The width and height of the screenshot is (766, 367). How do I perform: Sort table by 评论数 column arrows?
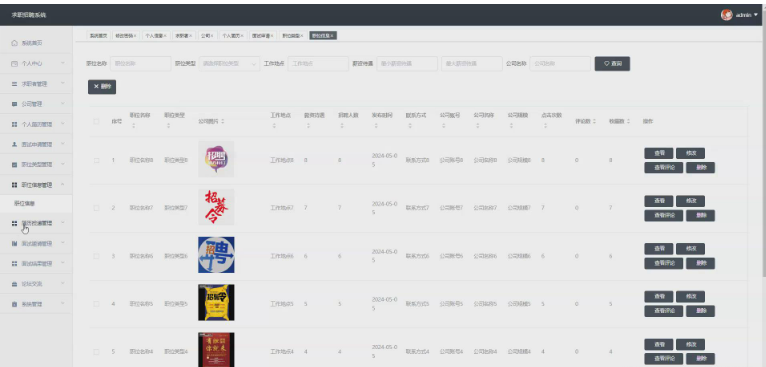(x=594, y=121)
